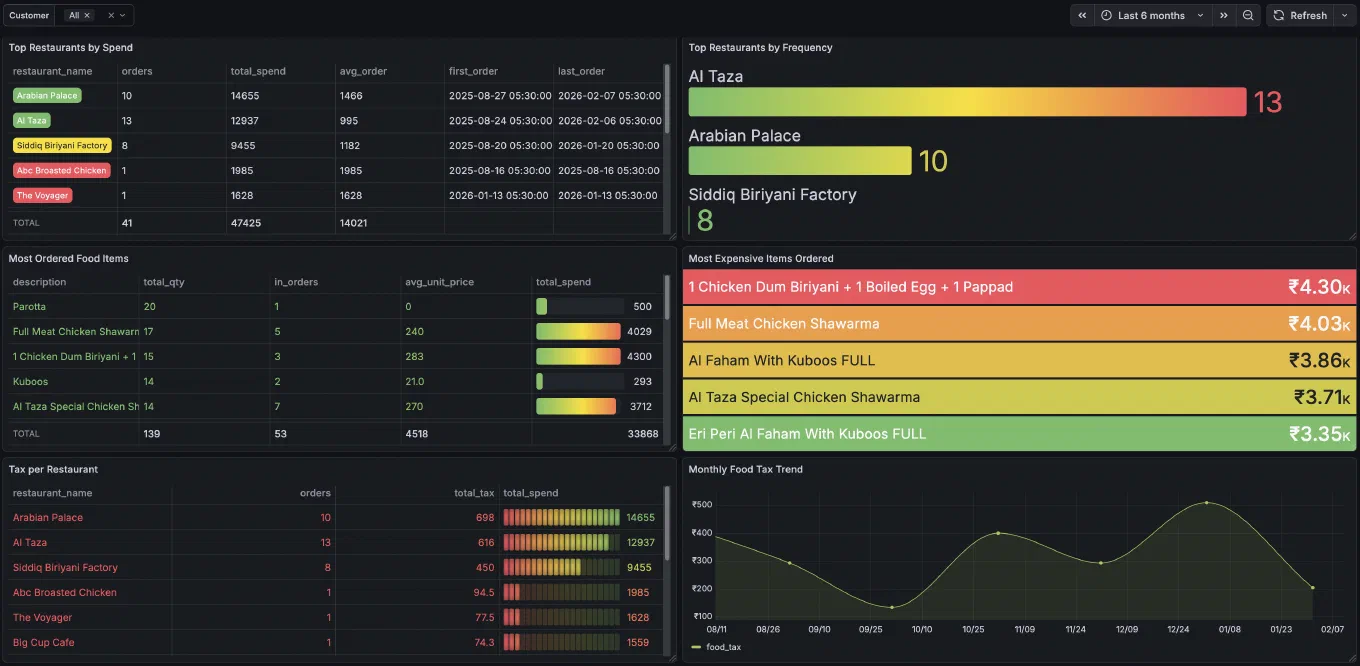Click resize handle of Most Ordered Food Items
Image resolution: width=1360 pixels, height=666 pixels.
pos(673,447)
